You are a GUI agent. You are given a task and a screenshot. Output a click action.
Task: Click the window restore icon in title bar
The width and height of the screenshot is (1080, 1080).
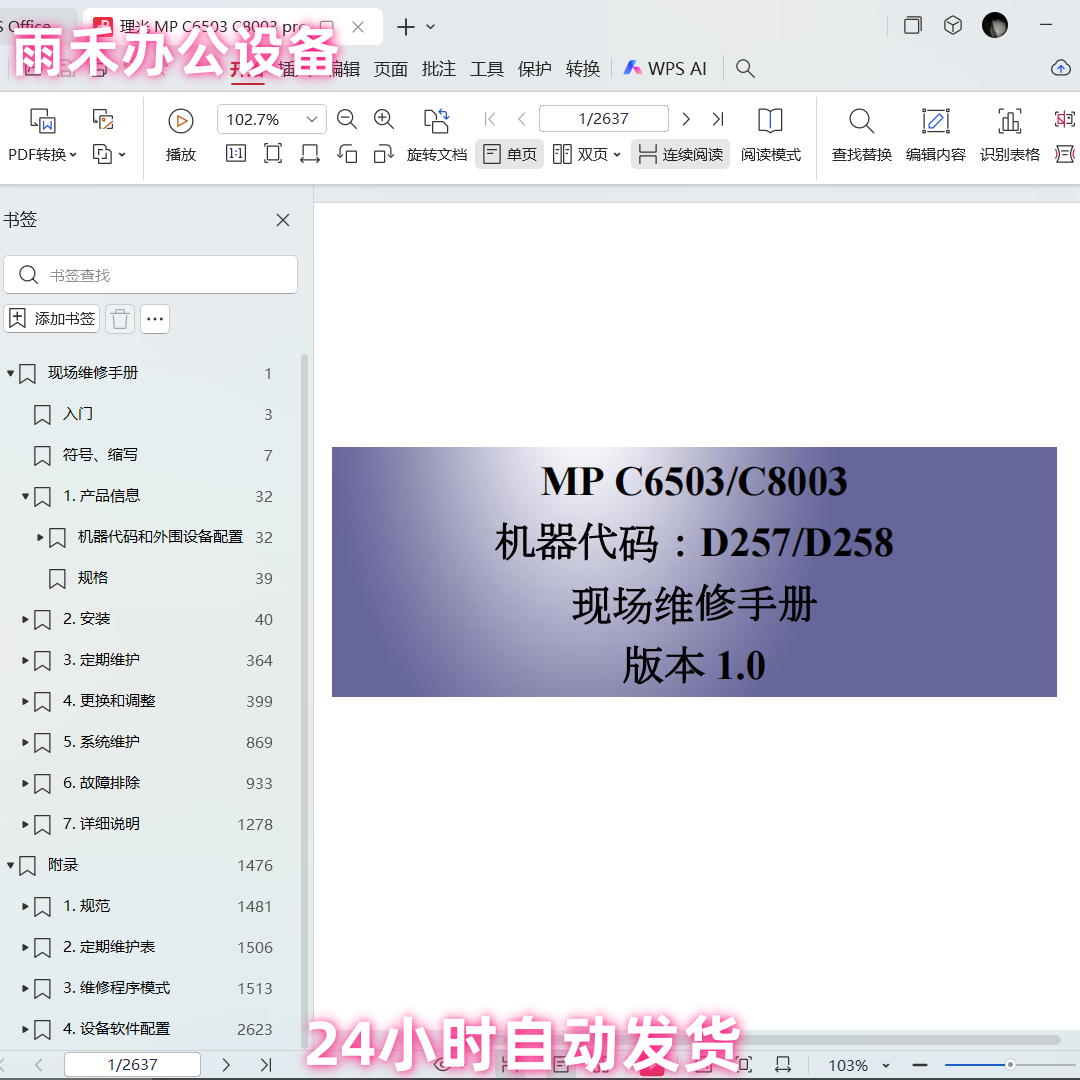[913, 25]
